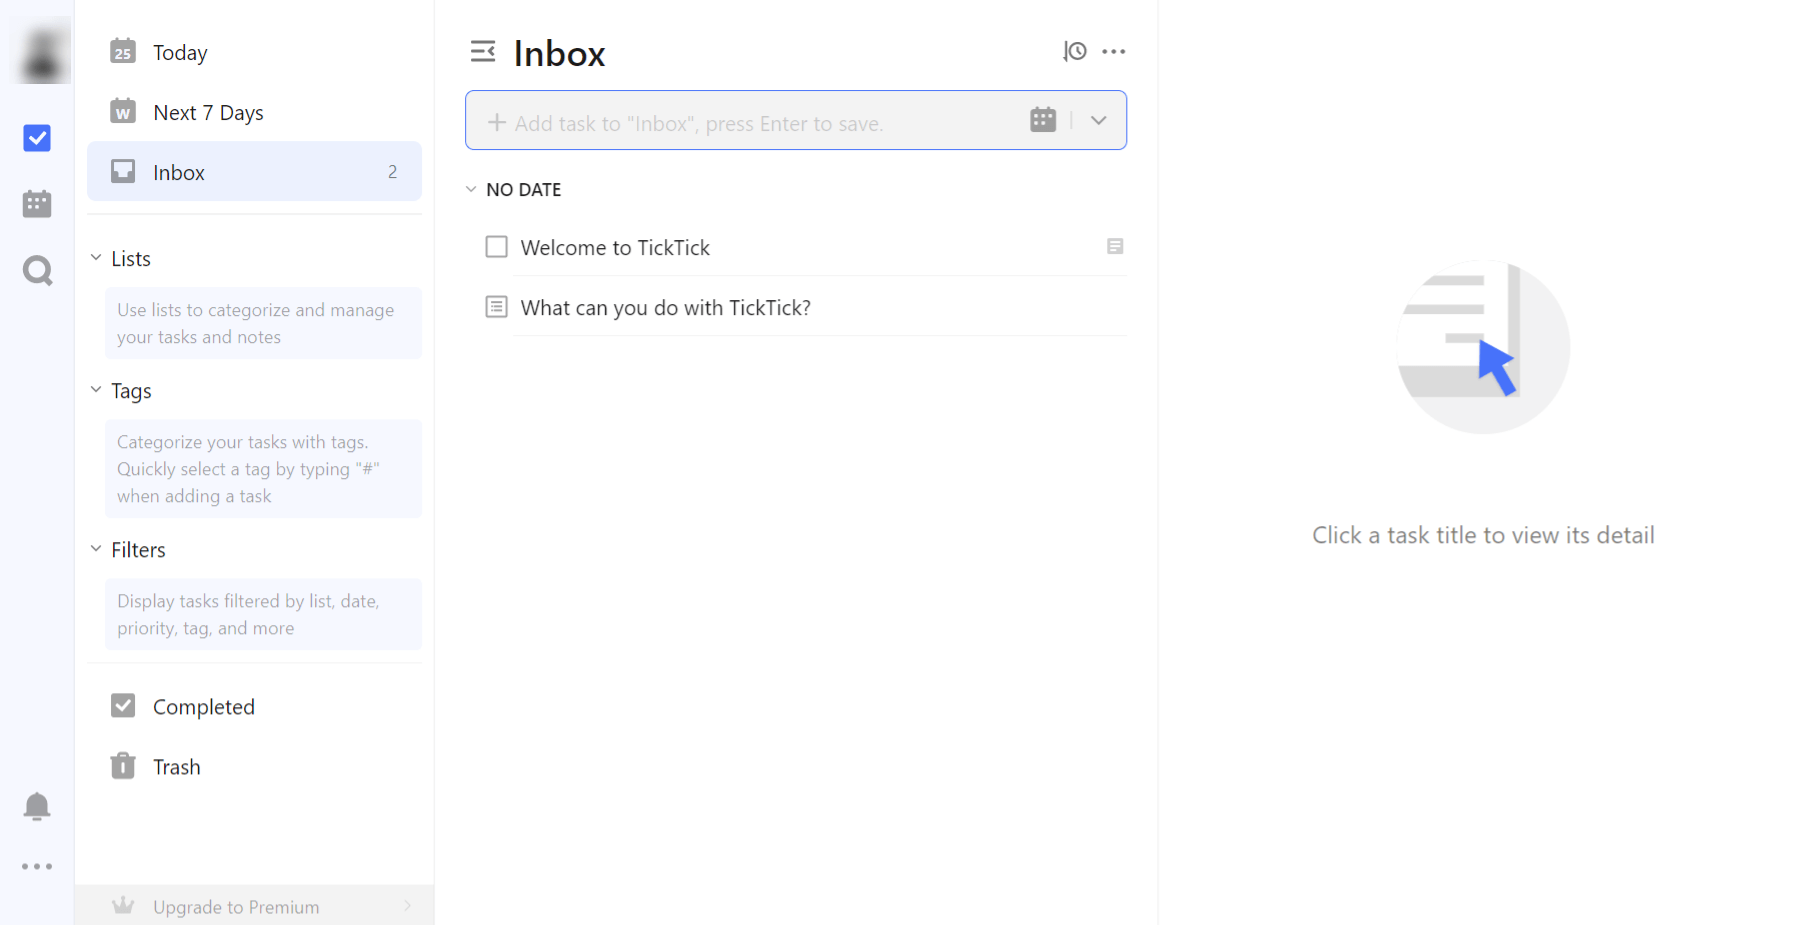1807x925 pixels.
Task: Open date picker calendar icon in add task field
Action: [1043, 120]
